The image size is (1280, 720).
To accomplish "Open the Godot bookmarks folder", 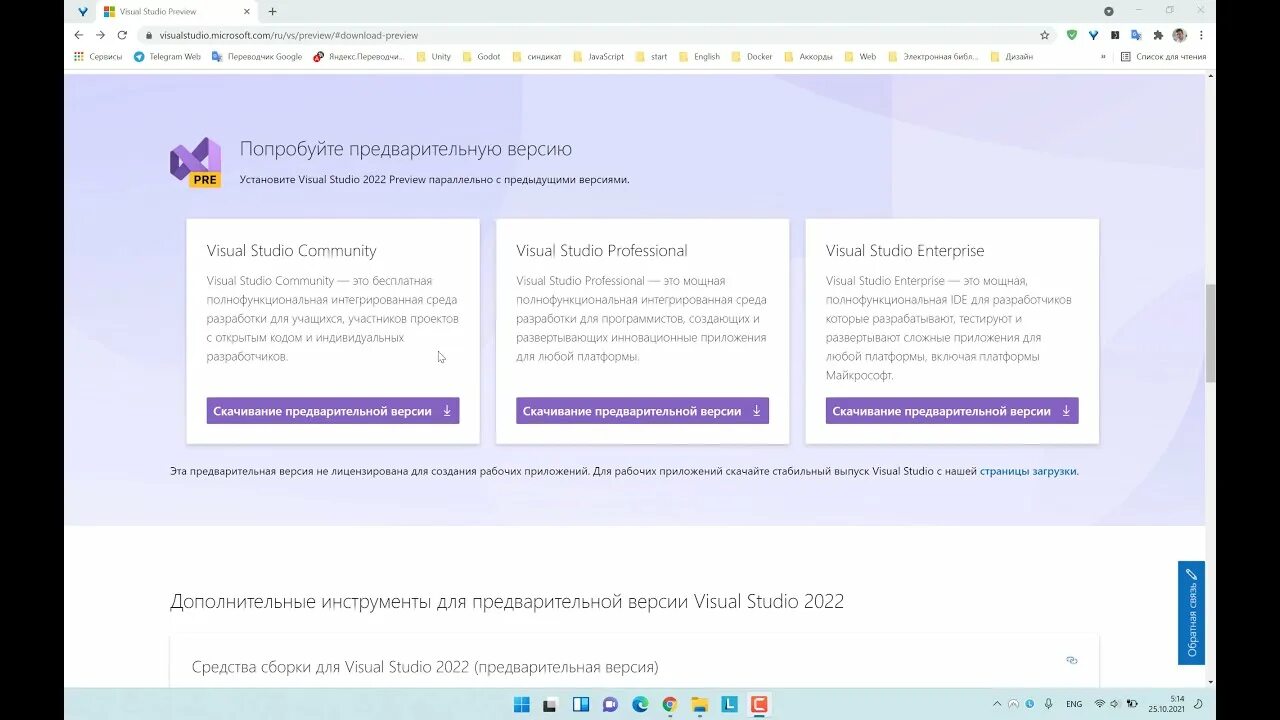I will (480, 57).
